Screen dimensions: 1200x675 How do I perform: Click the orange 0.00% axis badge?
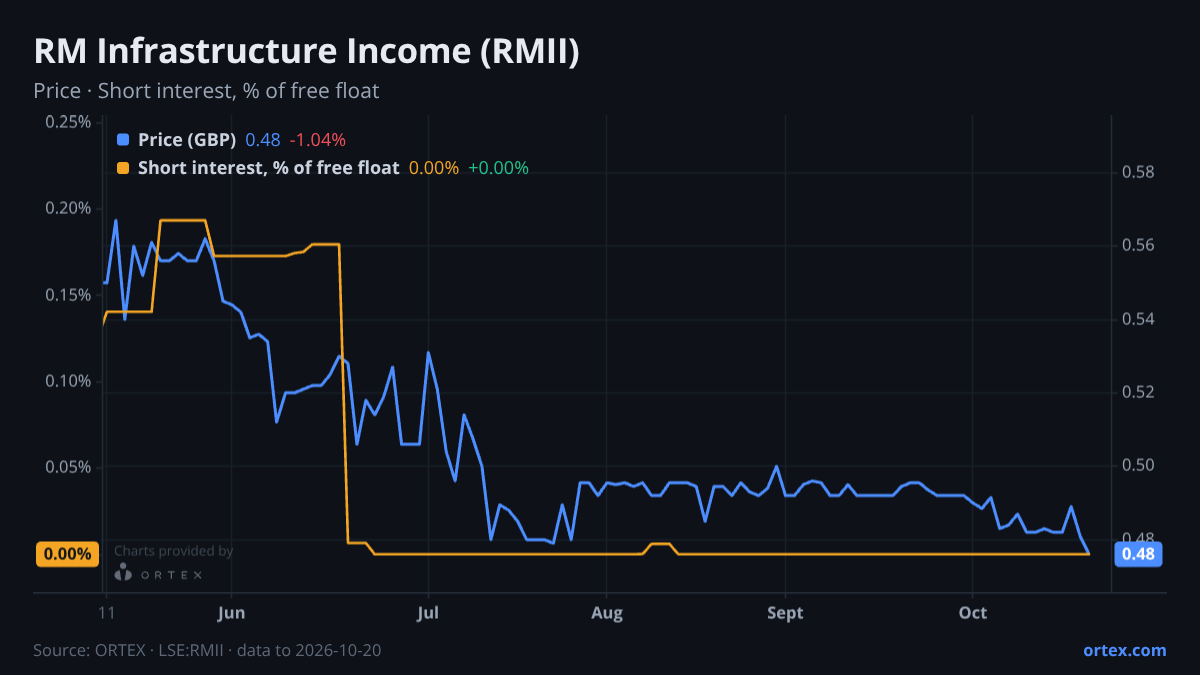click(x=68, y=554)
